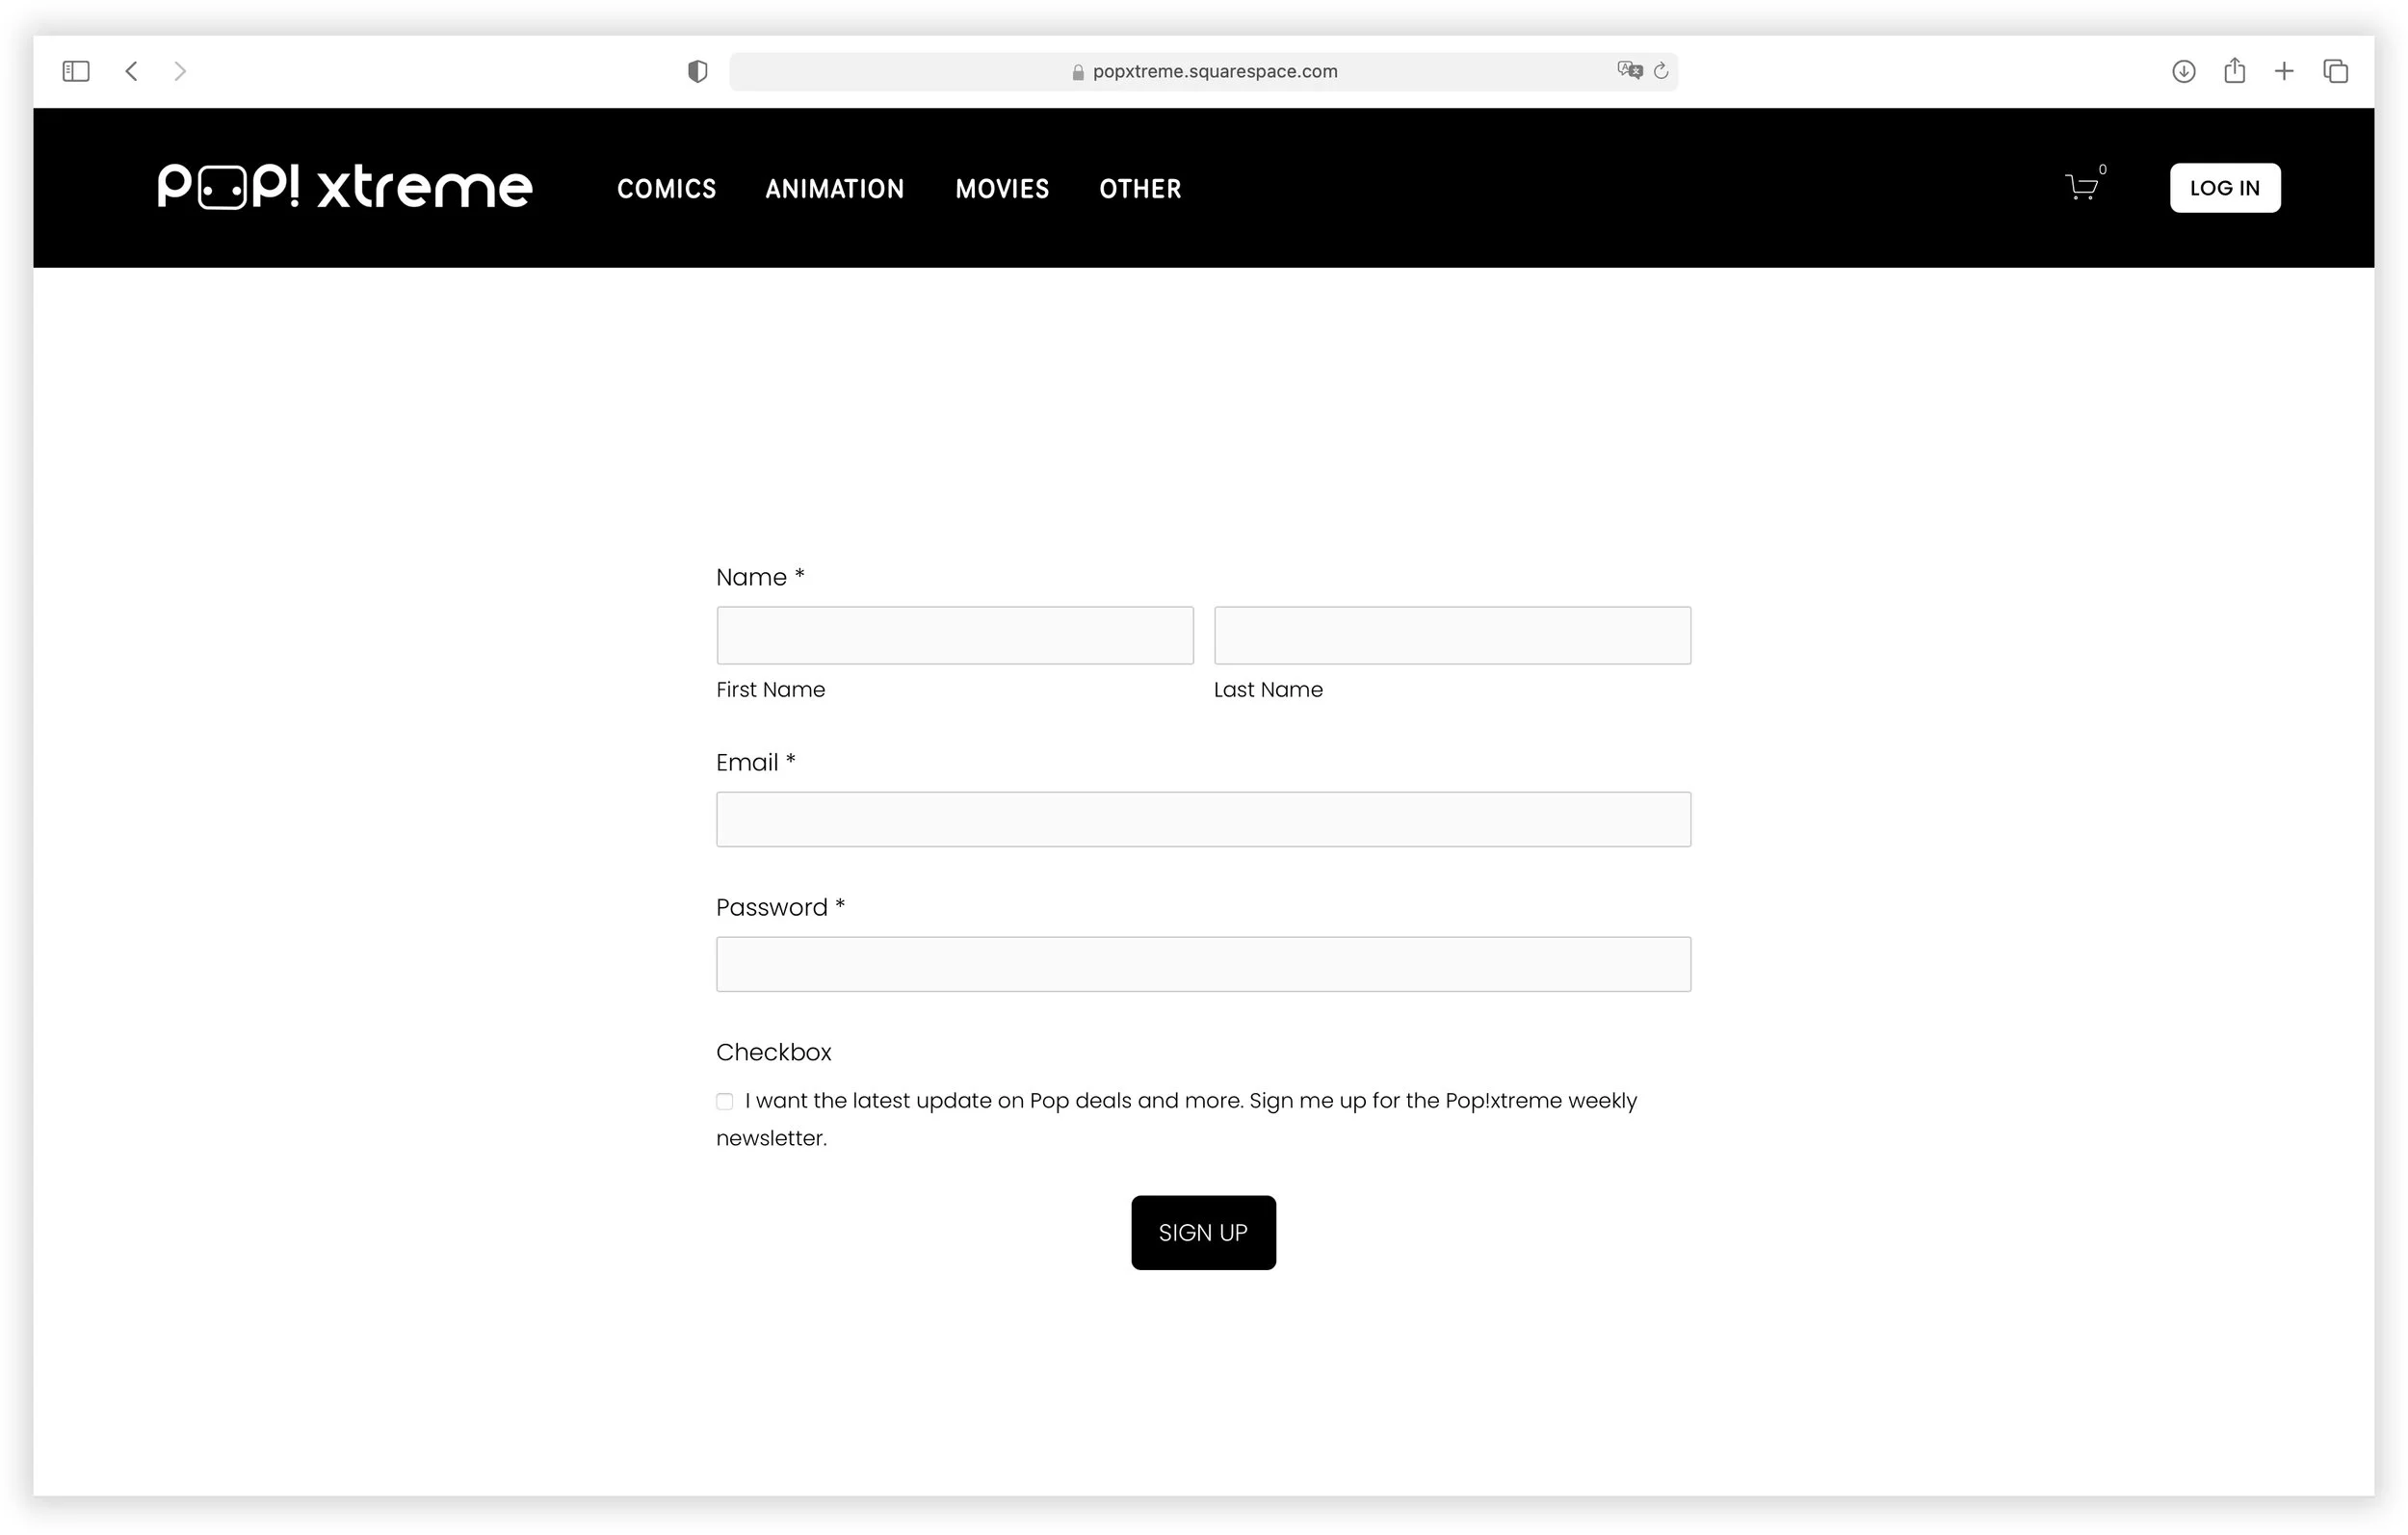Show tab overview icon
The image size is (2408, 1535).
click(x=2336, y=71)
